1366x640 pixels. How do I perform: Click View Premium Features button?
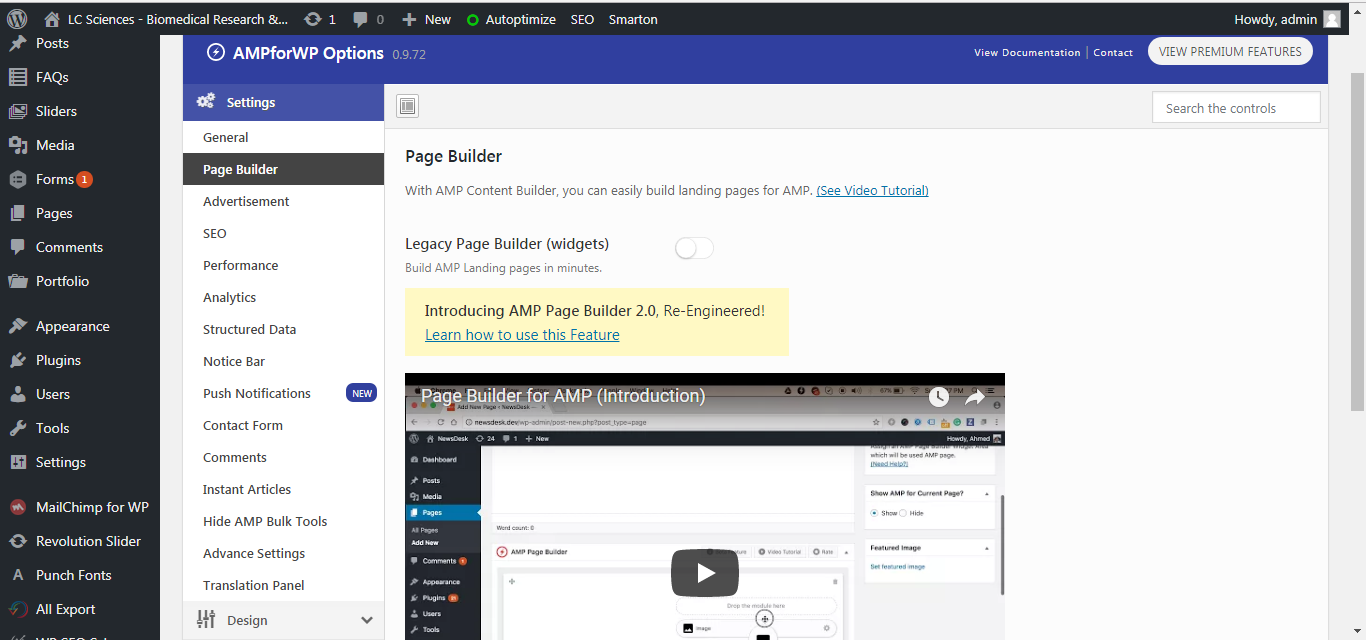(x=1230, y=52)
